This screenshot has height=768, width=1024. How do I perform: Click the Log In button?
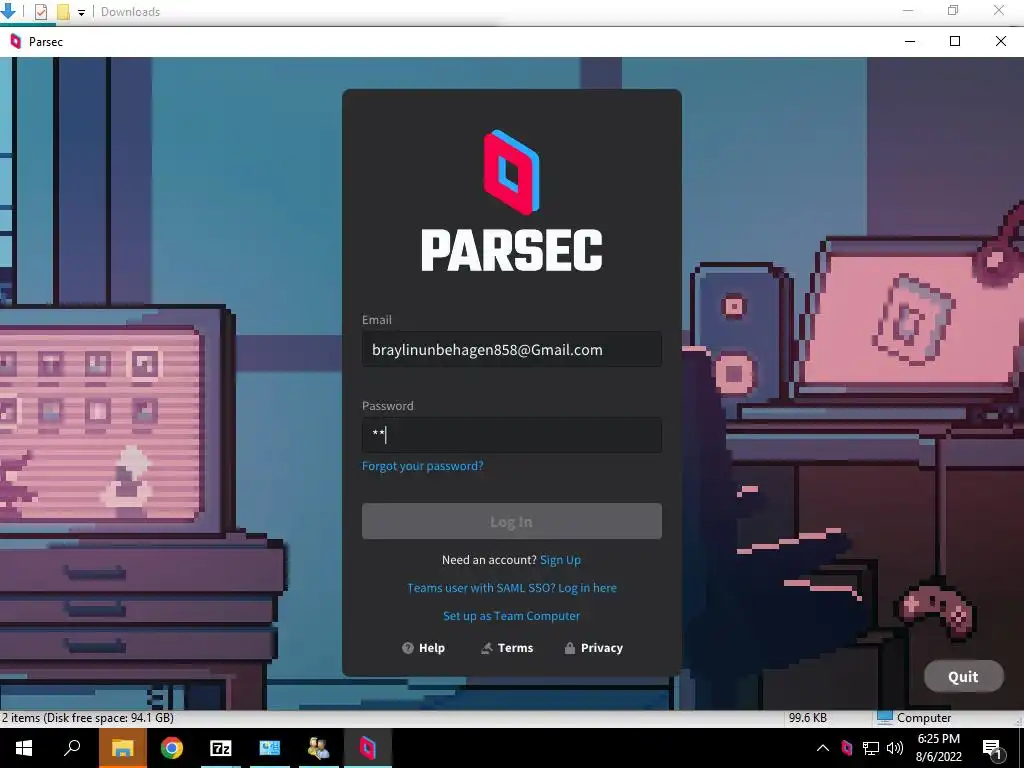[x=511, y=521]
